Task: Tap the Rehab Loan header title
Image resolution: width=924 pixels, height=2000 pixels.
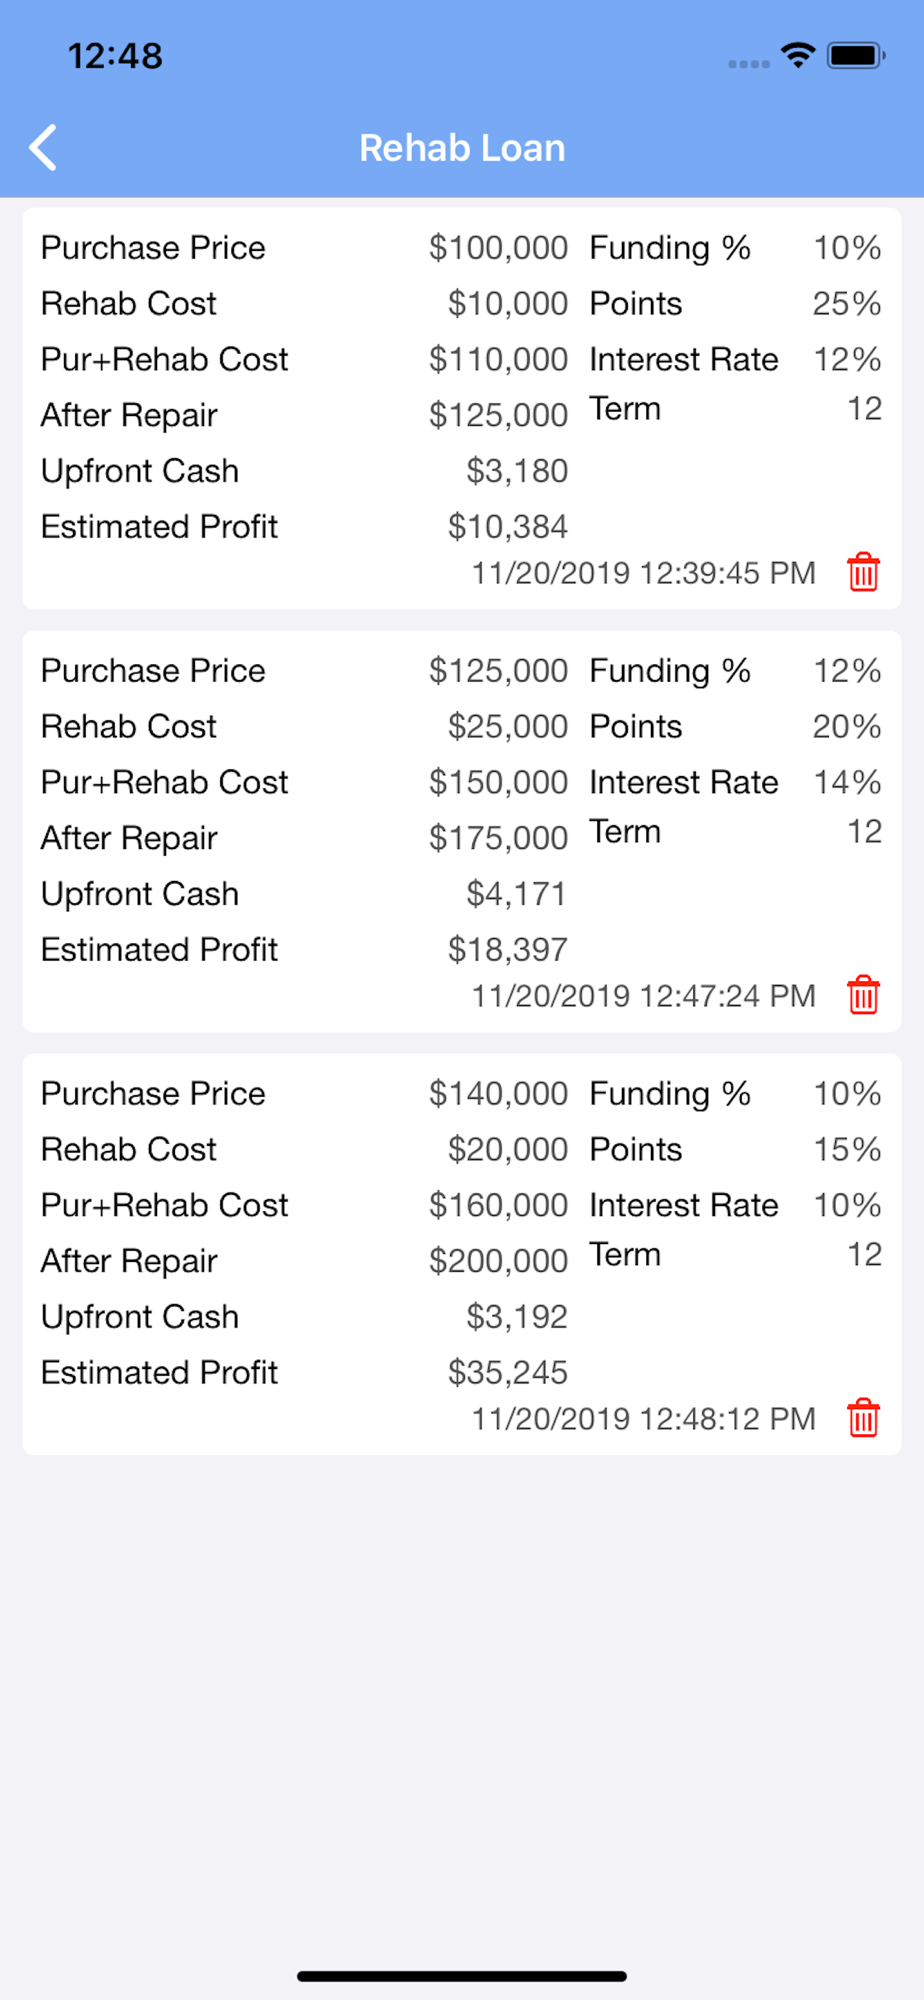Action: [462, 148]
